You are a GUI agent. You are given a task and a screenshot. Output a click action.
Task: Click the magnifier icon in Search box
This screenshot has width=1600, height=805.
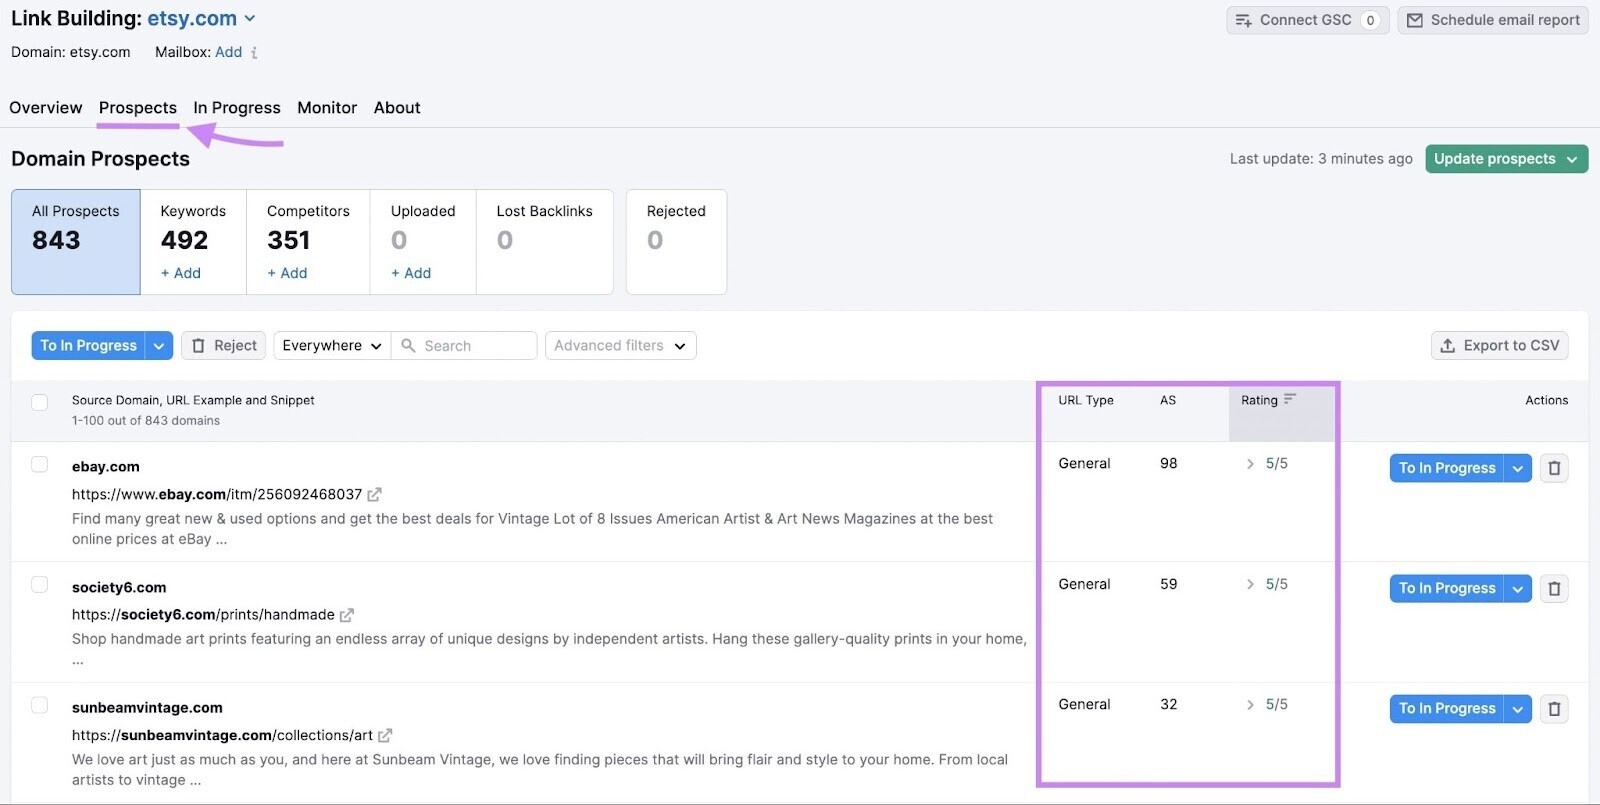coord(408,345)
